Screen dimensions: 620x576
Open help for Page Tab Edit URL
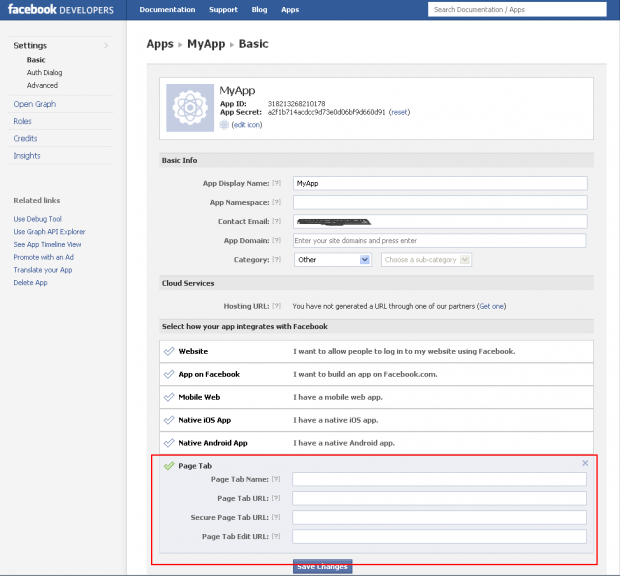(x=276, y=536)
